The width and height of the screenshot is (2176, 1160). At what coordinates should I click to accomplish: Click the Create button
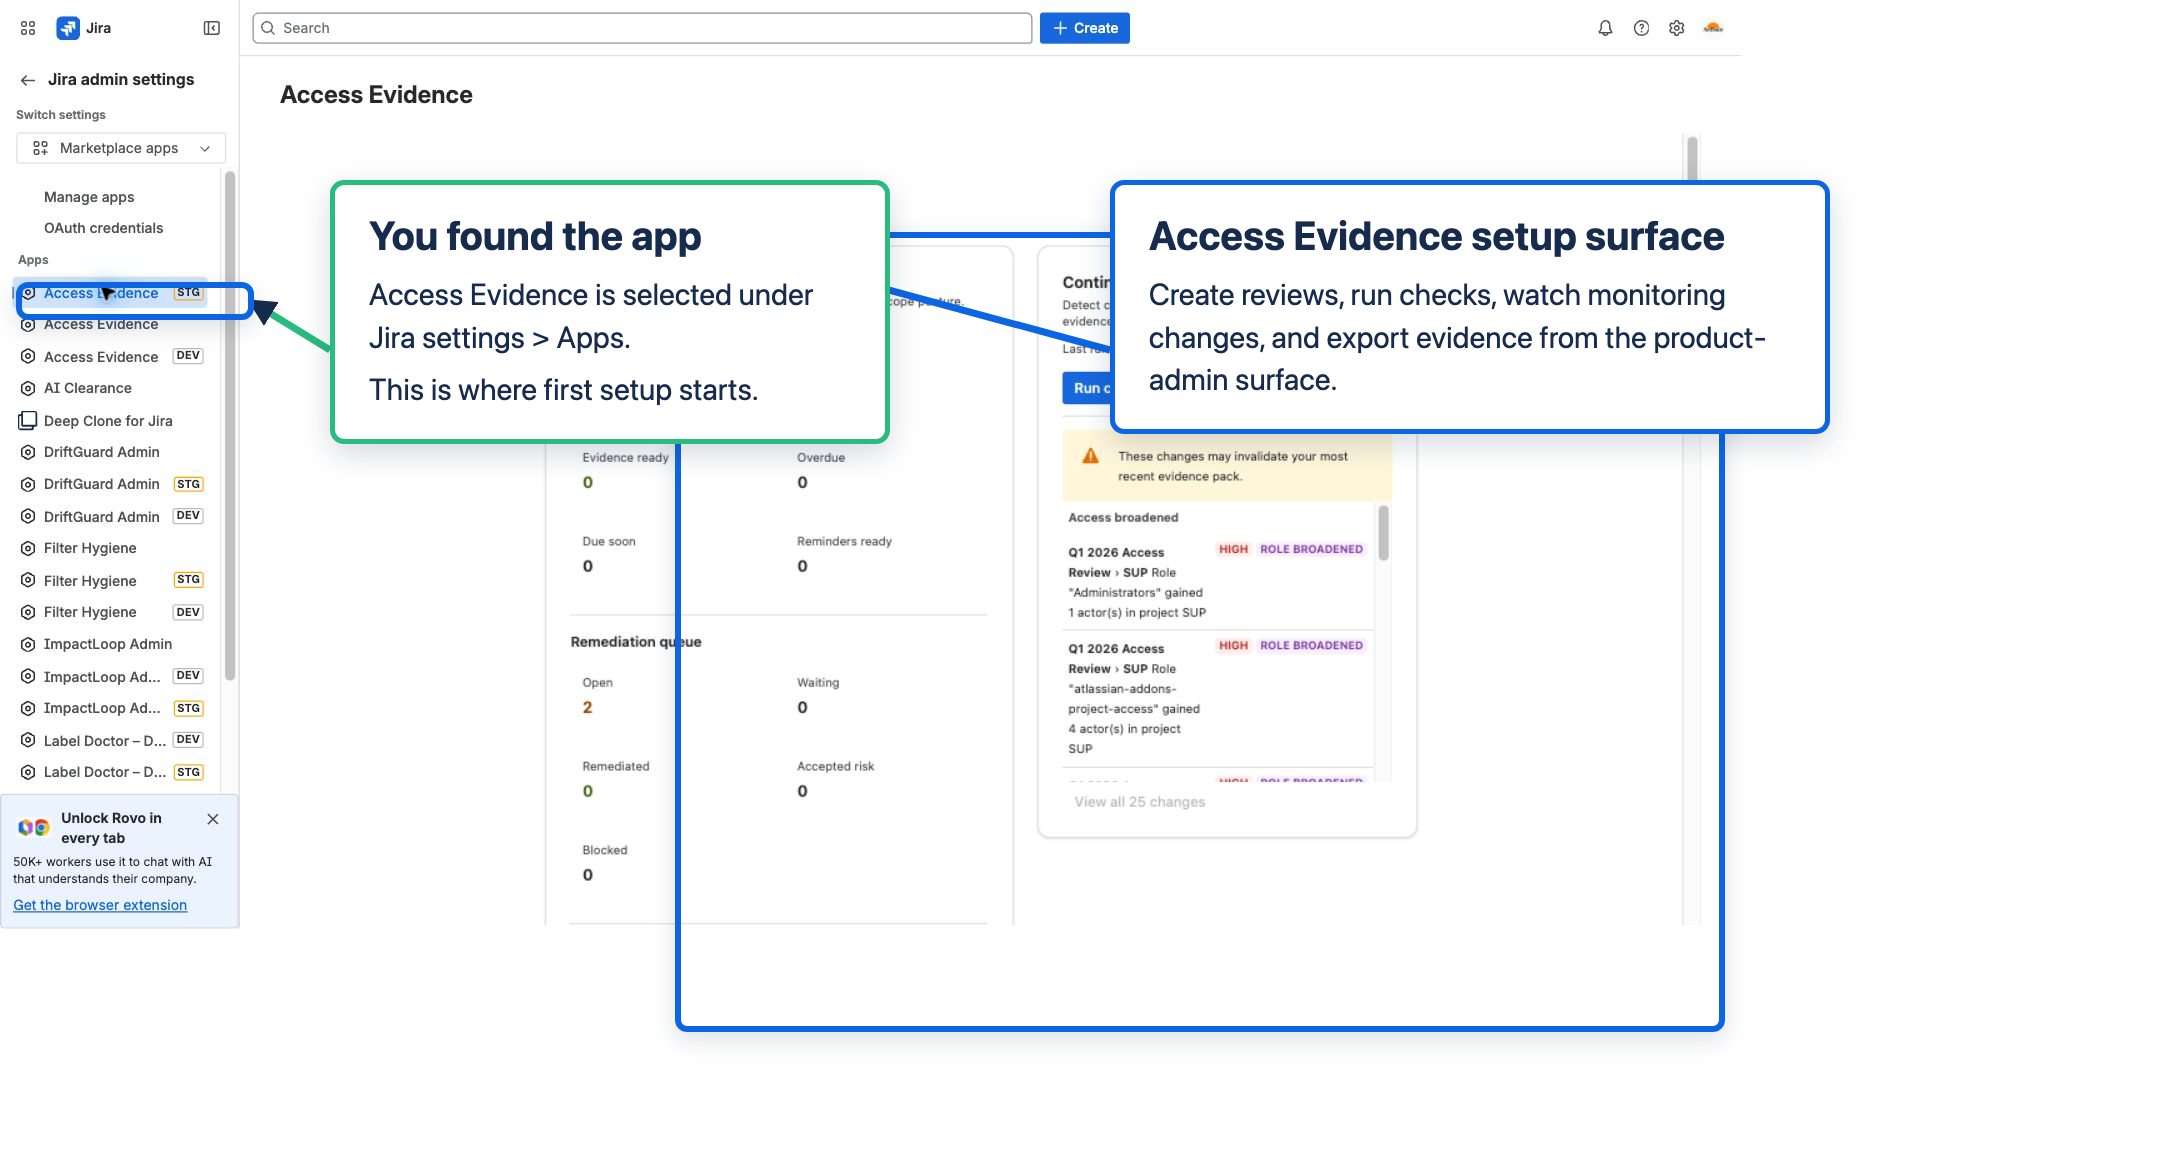(1085, 28)
